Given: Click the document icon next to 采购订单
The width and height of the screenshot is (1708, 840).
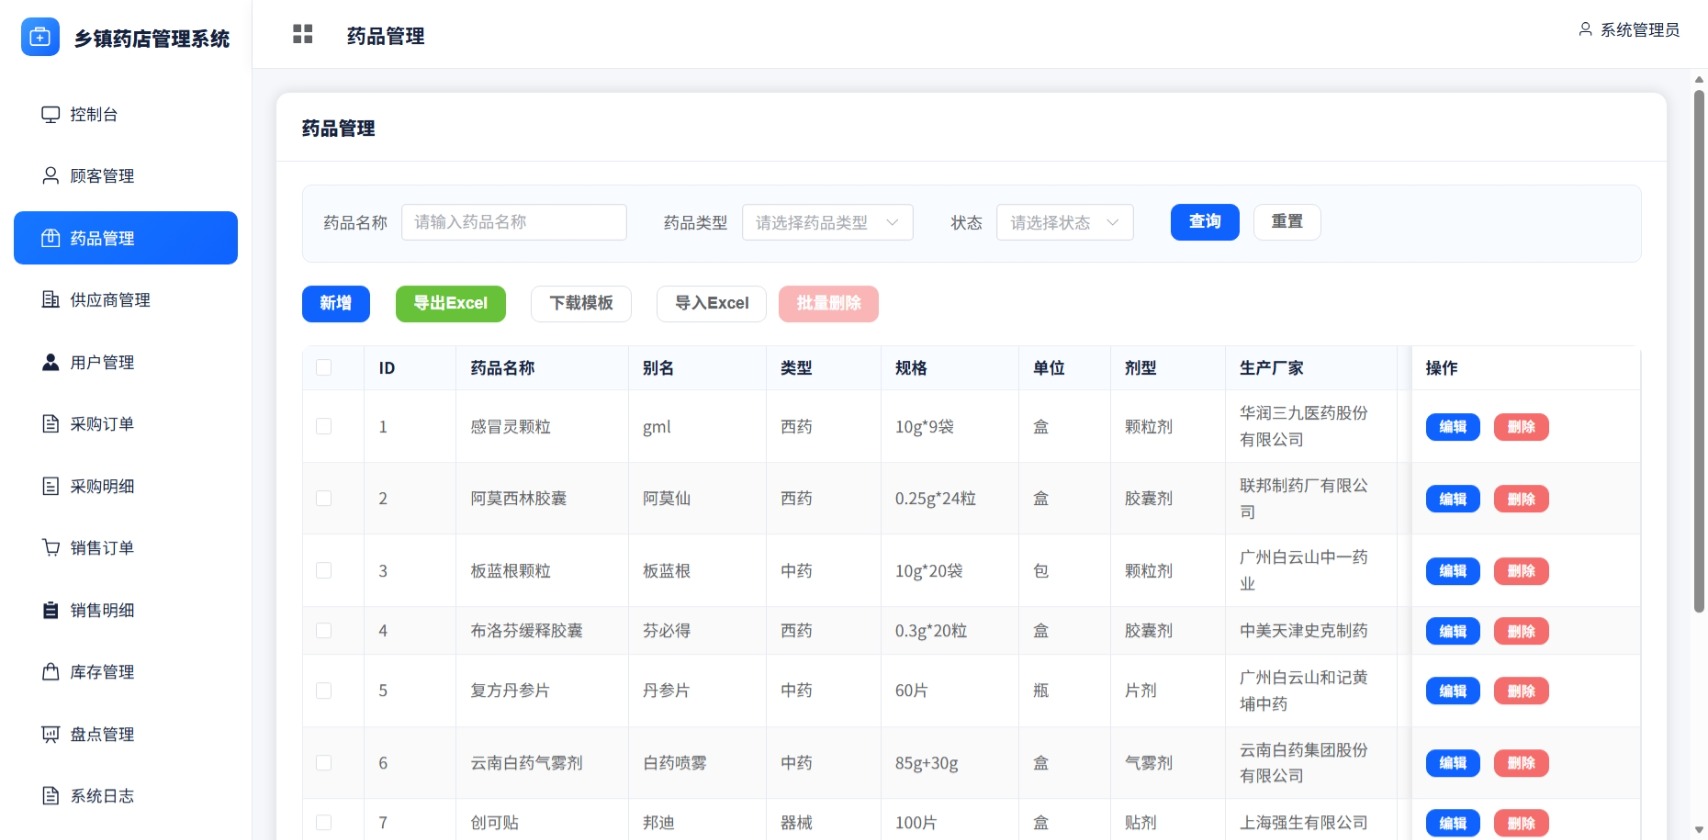Looking at the screenshot, I should (x=50, y=424).
